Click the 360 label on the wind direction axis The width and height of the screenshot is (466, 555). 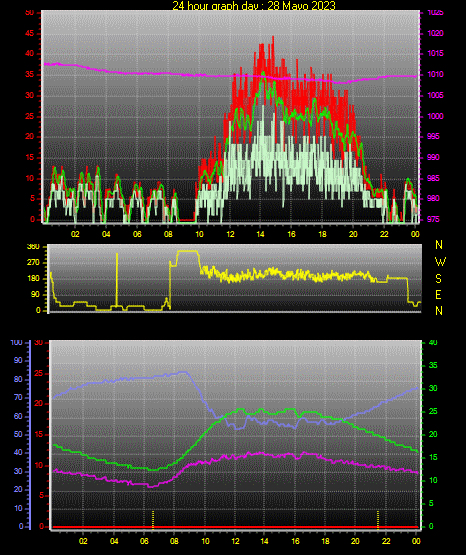[33, 247]
